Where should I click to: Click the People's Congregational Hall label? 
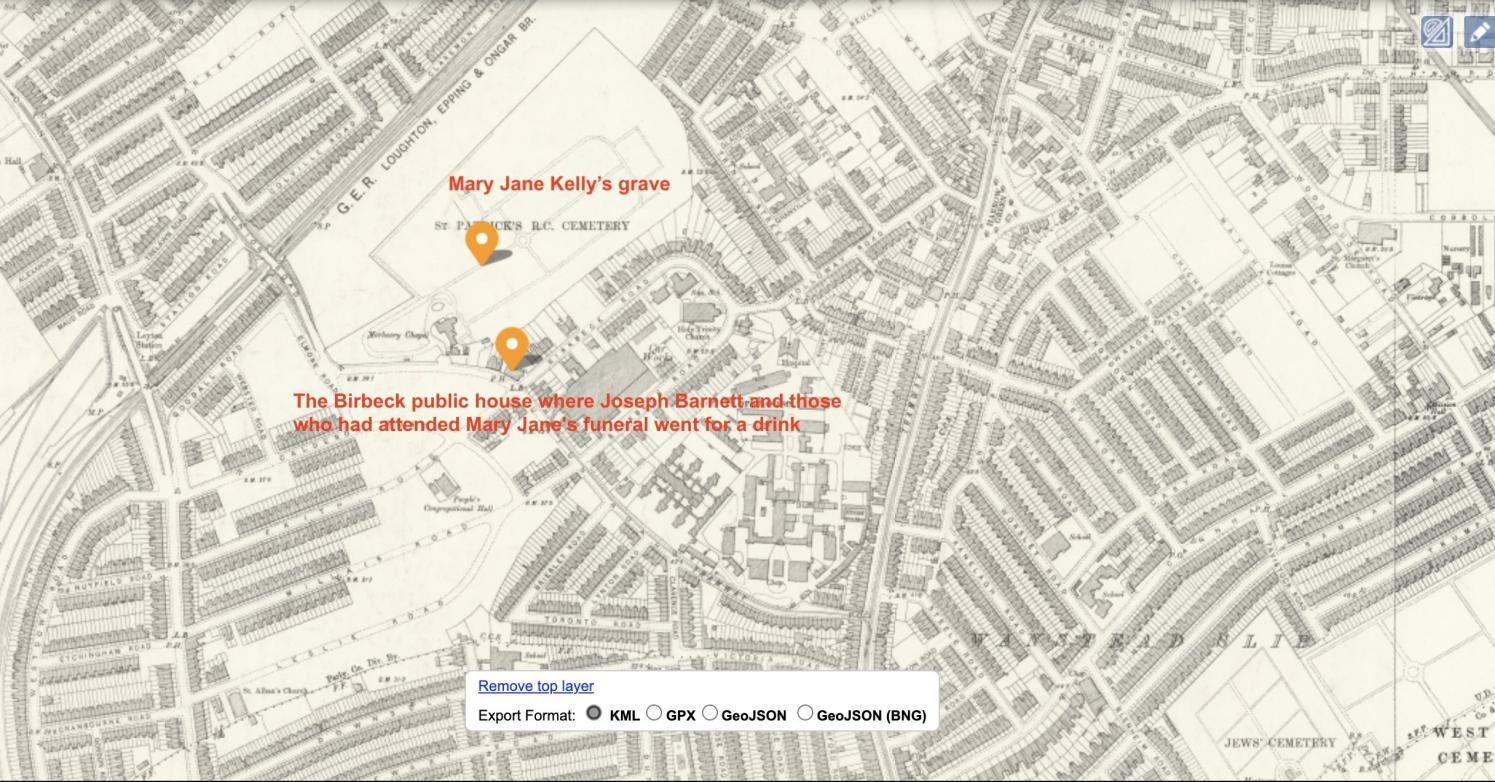tap(459, 503)
